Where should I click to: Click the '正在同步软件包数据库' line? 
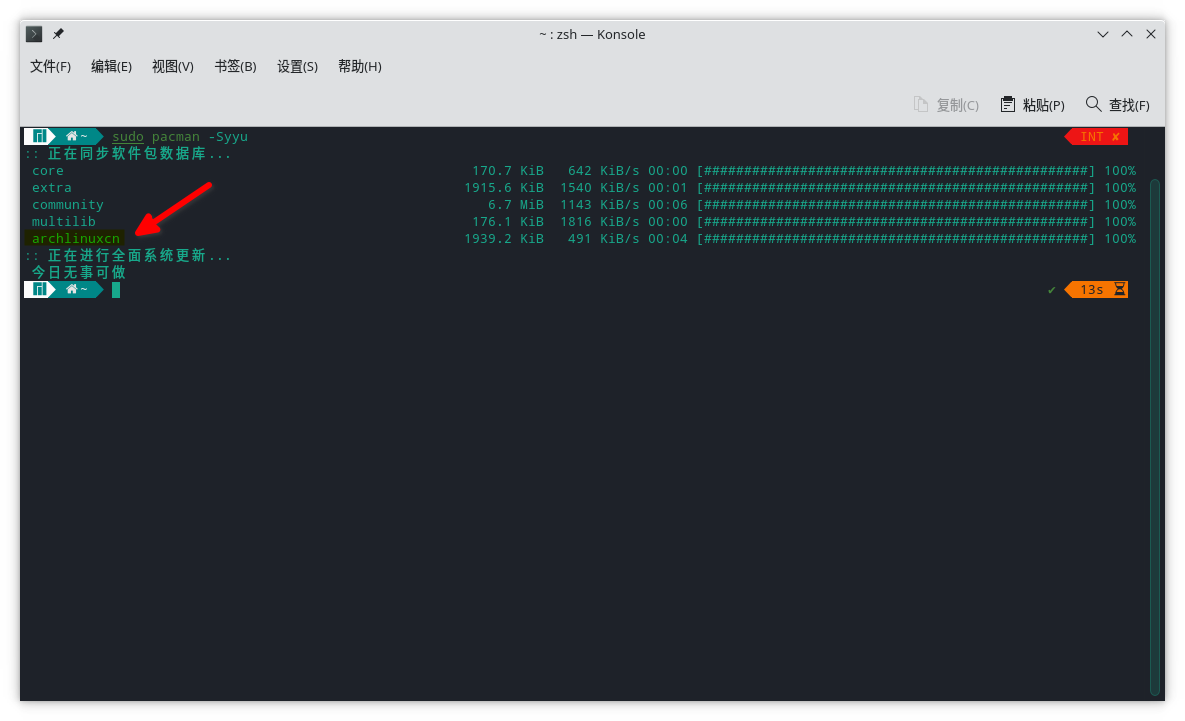click(x=127, y=153)
